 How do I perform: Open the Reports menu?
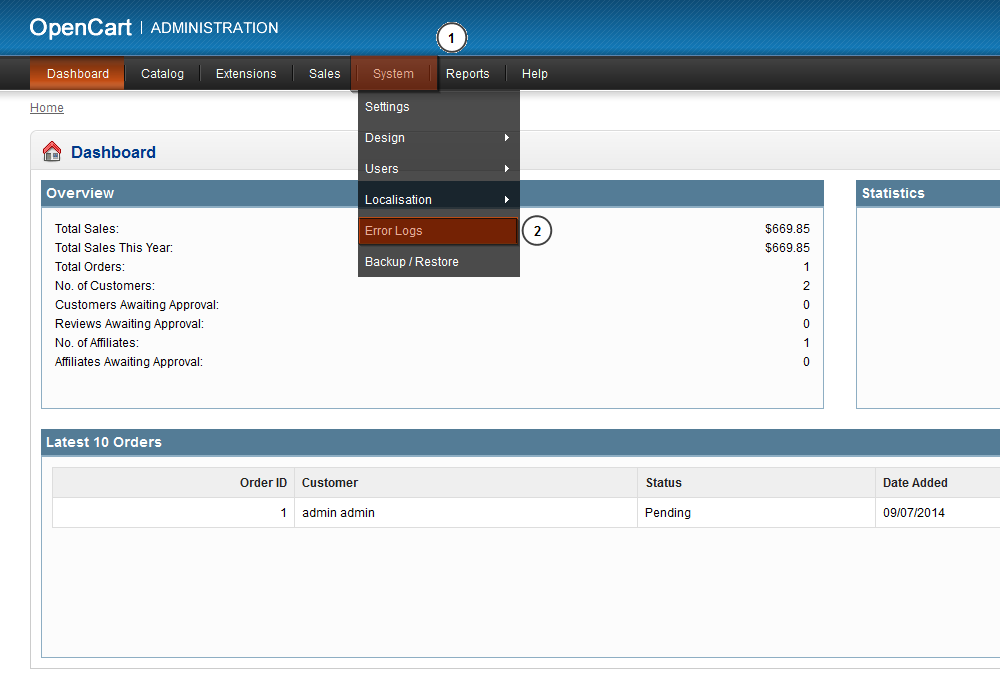point(467,73)
